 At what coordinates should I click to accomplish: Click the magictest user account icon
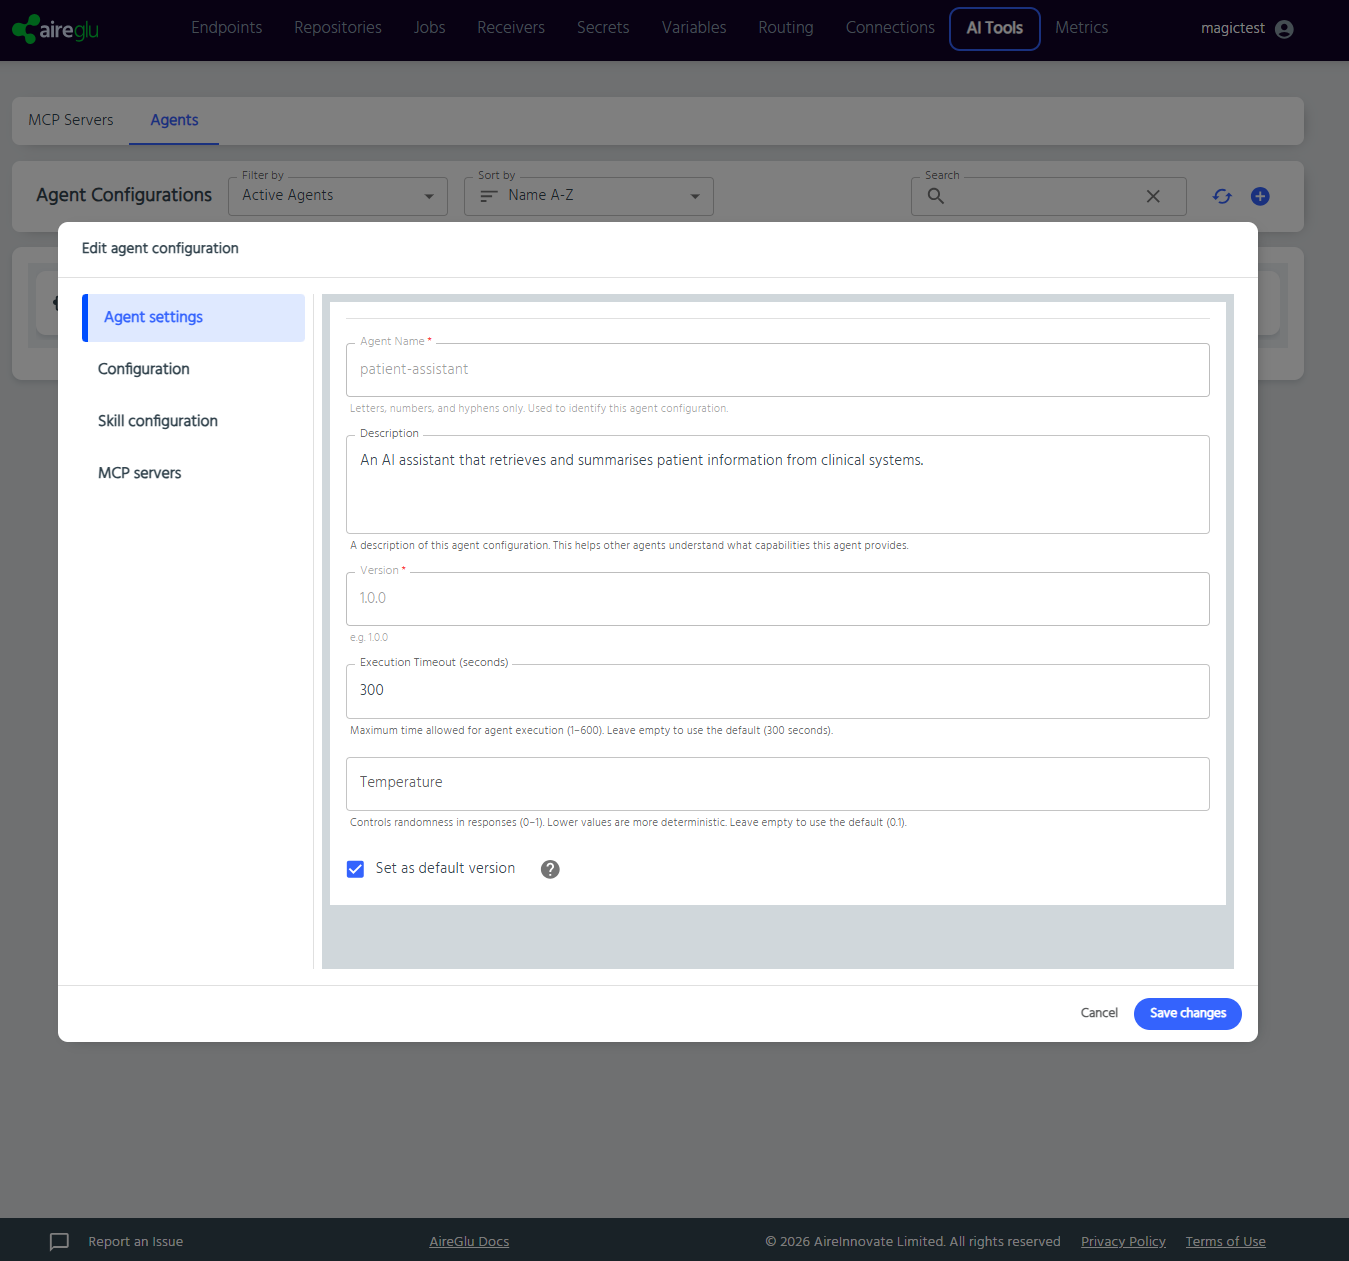pyautogui.click(x=1285, y=29)
